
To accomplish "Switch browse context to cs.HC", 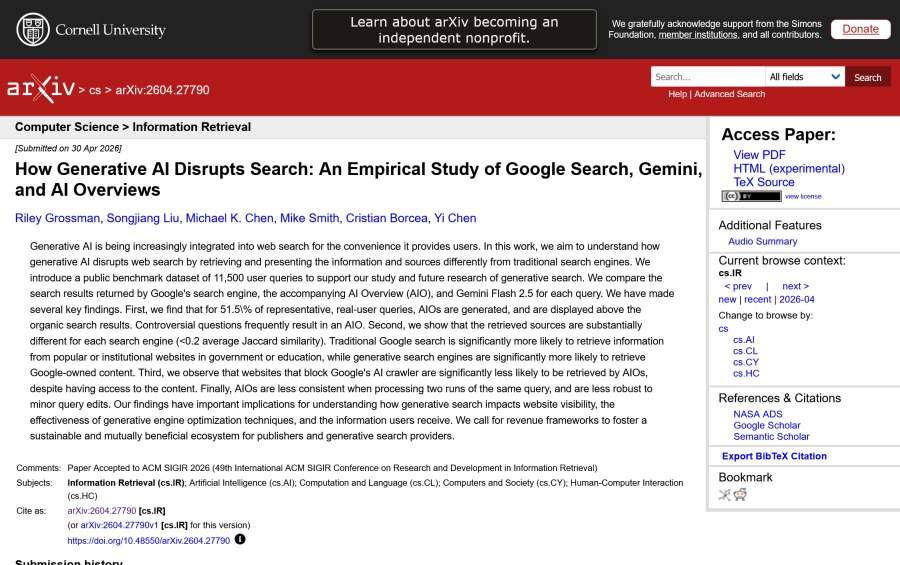I will pyautogui.click(x=746, y=373).
